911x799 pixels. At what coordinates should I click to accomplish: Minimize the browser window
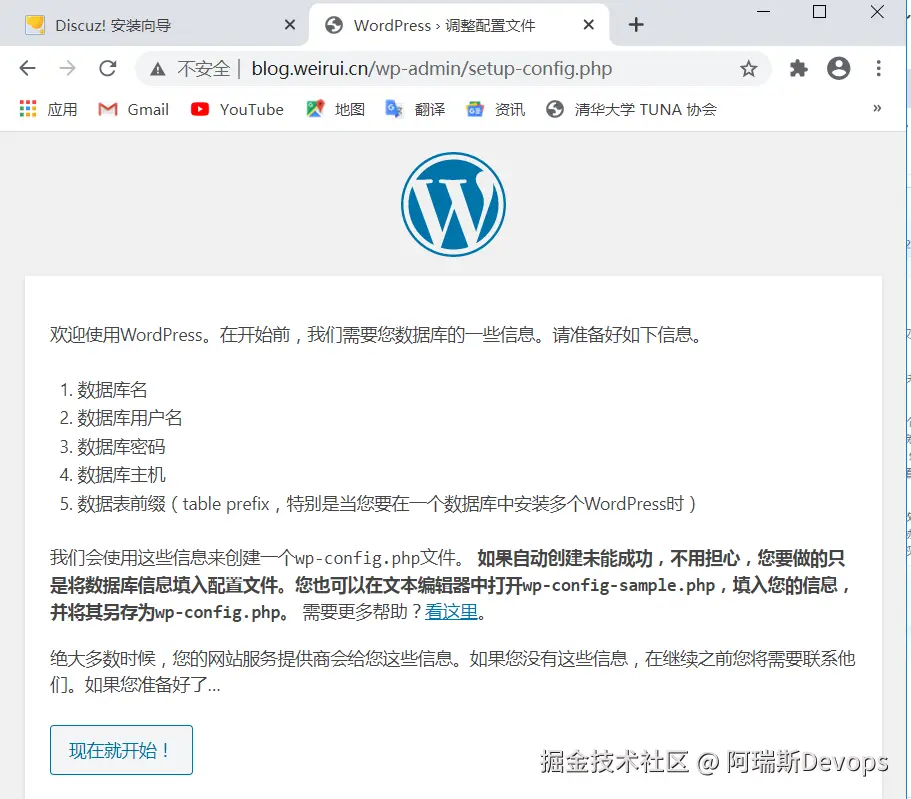pyautogui.click(x=763, y=12)
